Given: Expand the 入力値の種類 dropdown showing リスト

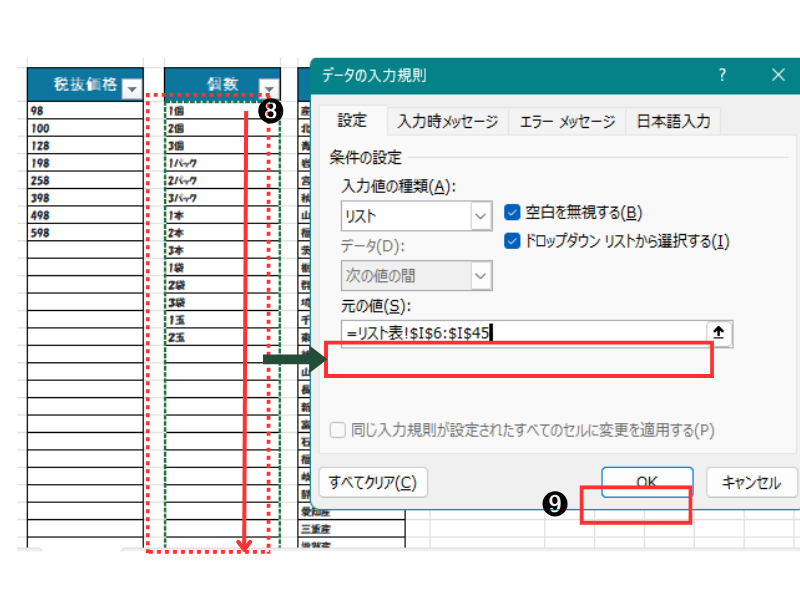Looking at the screenshot, I should (x=482, y=216).
